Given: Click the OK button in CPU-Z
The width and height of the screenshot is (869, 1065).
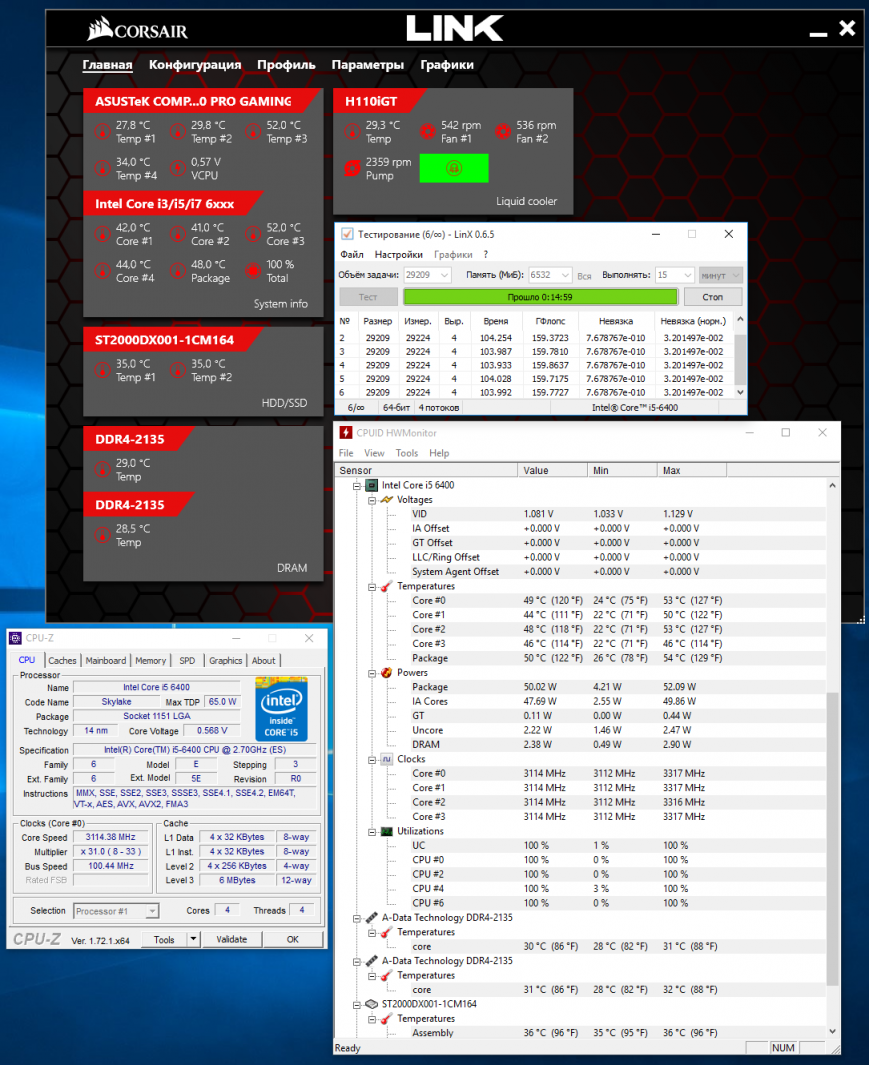Looking at the screenshot, I should 293,939.
